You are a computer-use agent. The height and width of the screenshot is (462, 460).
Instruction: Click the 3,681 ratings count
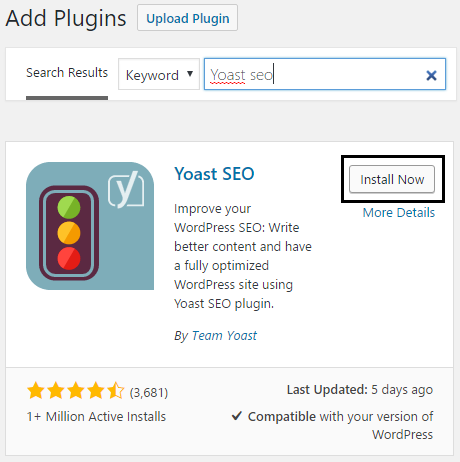(149, 393)
